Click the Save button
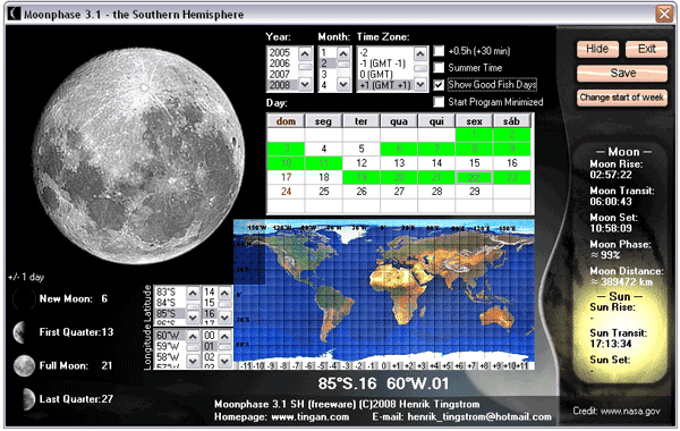Screen dimensions: 680x431 [622, 73]
